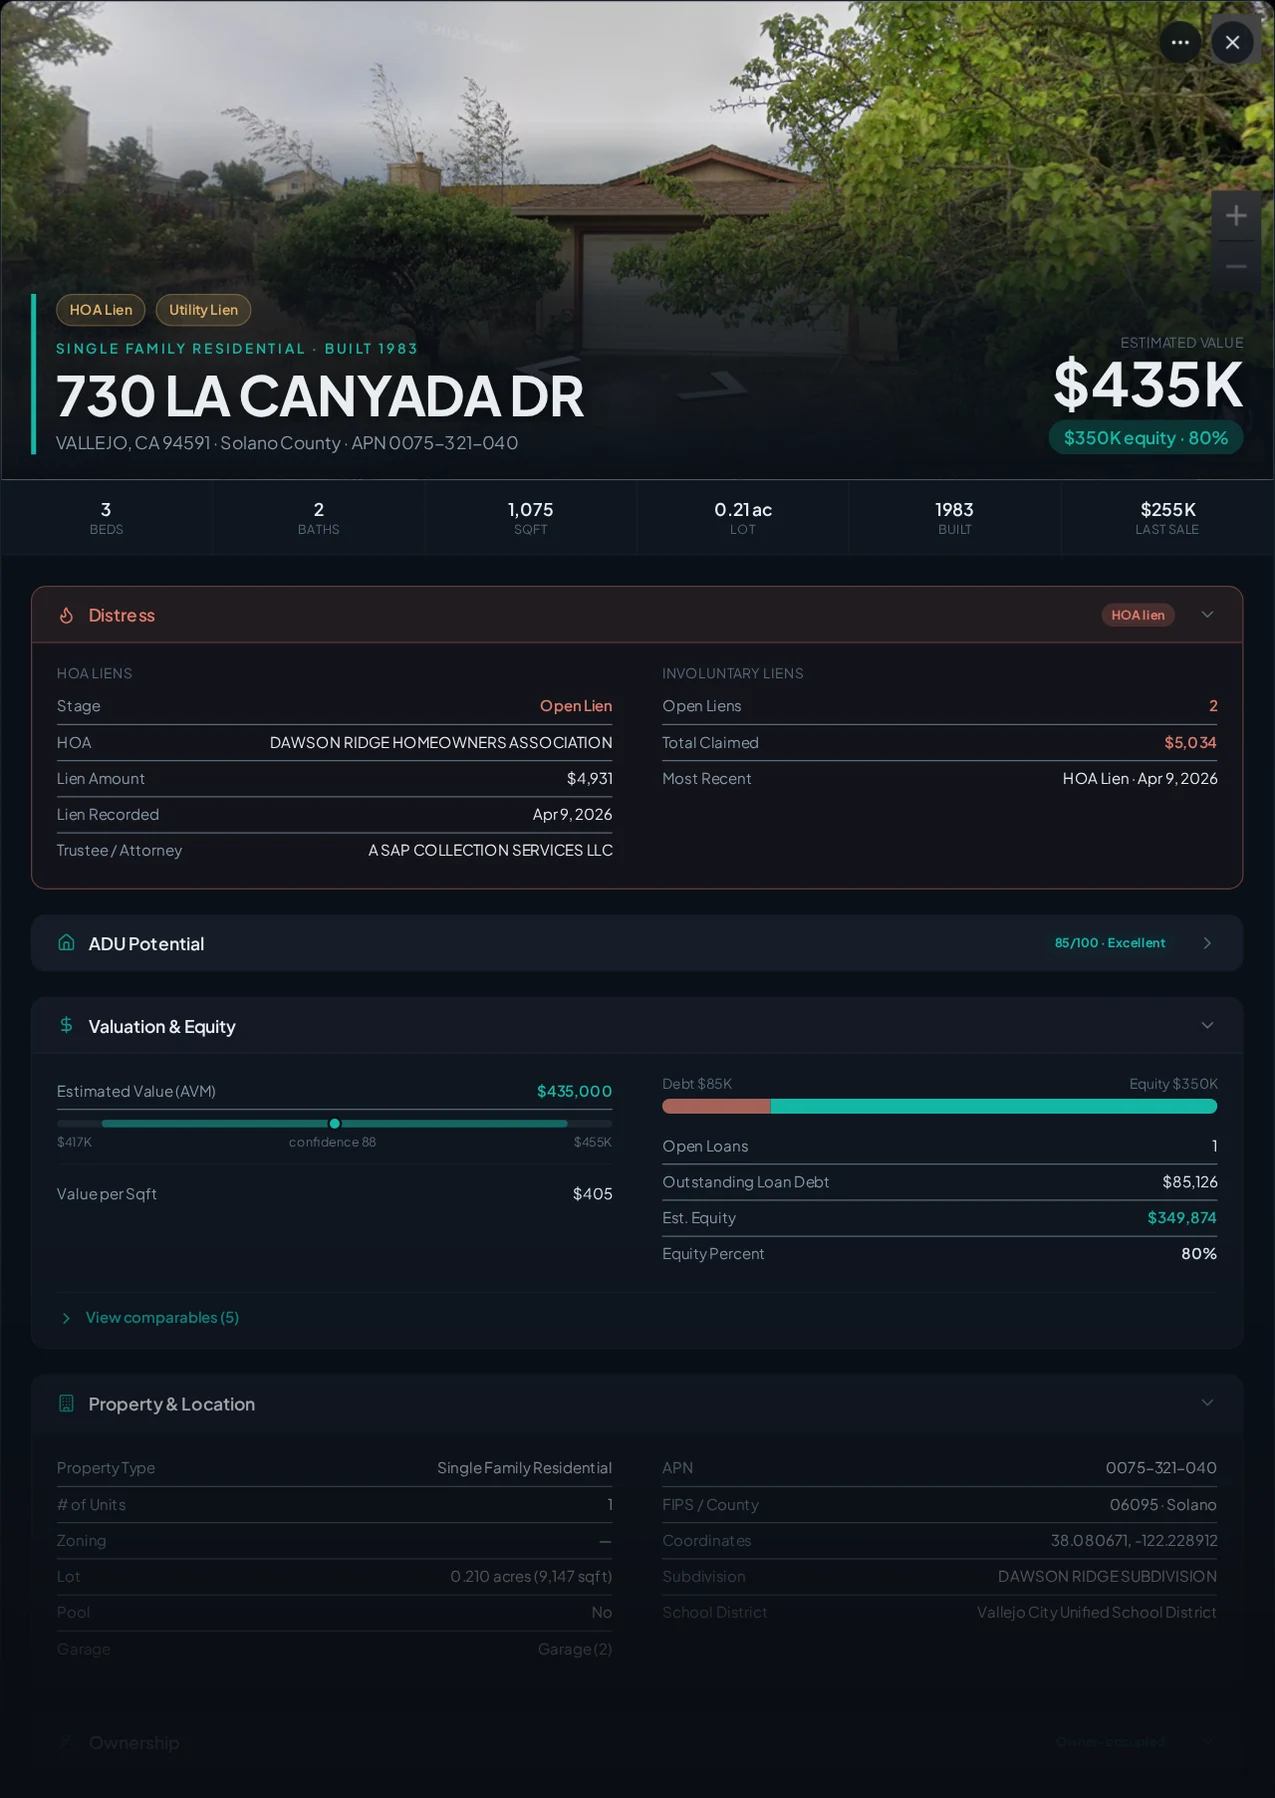Click the $4,931 lien amount

(x=590, y=778)
